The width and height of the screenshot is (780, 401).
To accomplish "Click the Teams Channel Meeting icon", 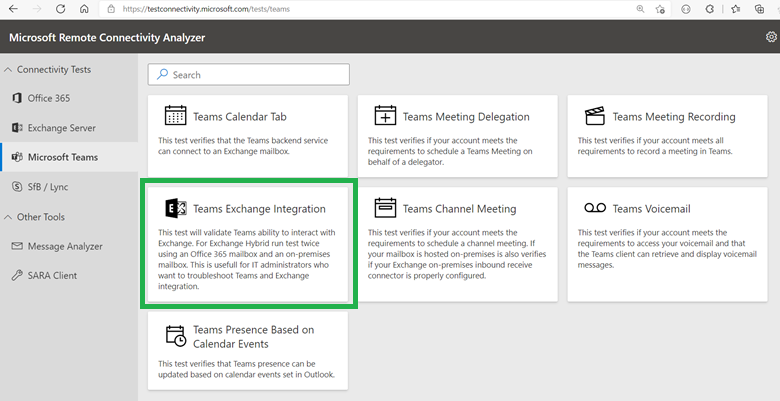I will click(x=385, y=207).
